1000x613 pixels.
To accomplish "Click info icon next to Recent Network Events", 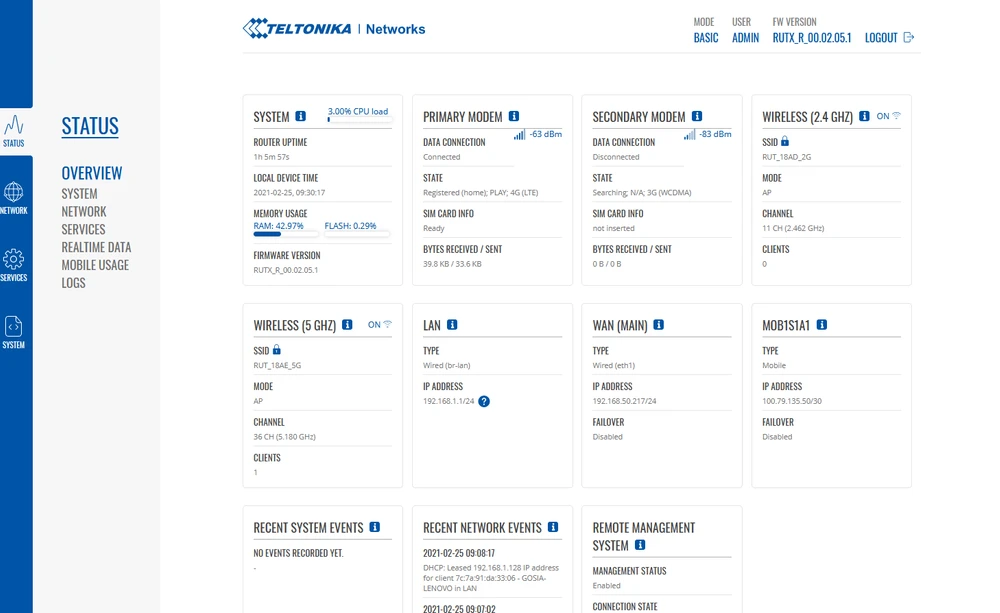I will [553, 527].
